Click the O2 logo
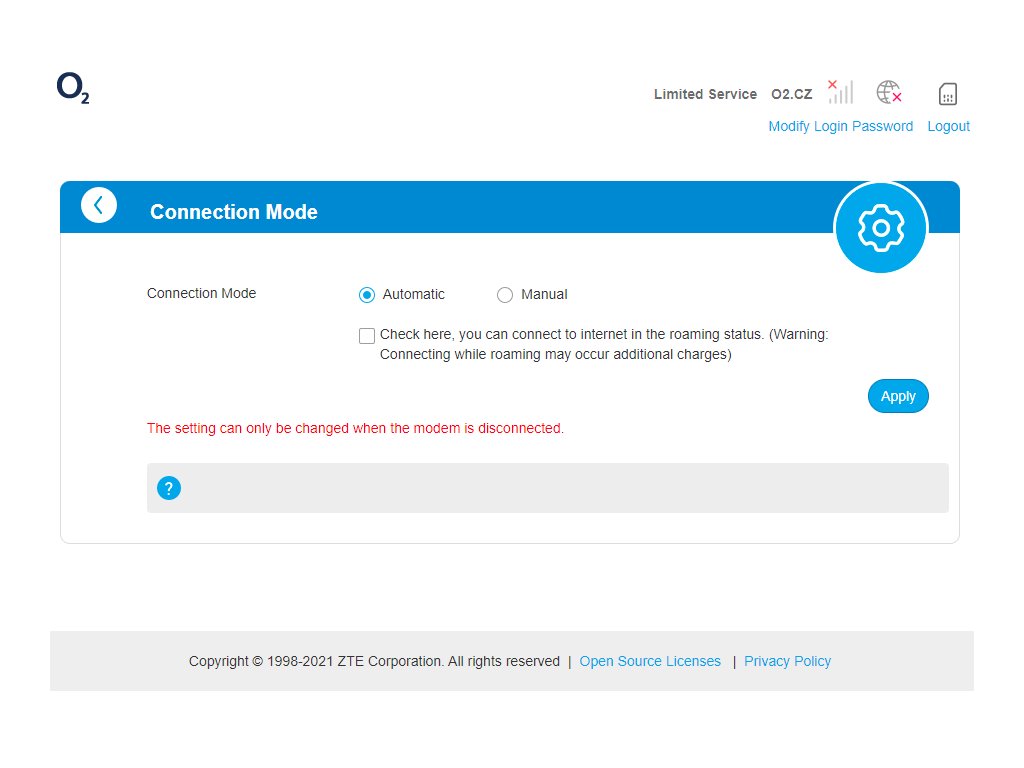This screenshot has width=1024, height=768. pos(73,90)
